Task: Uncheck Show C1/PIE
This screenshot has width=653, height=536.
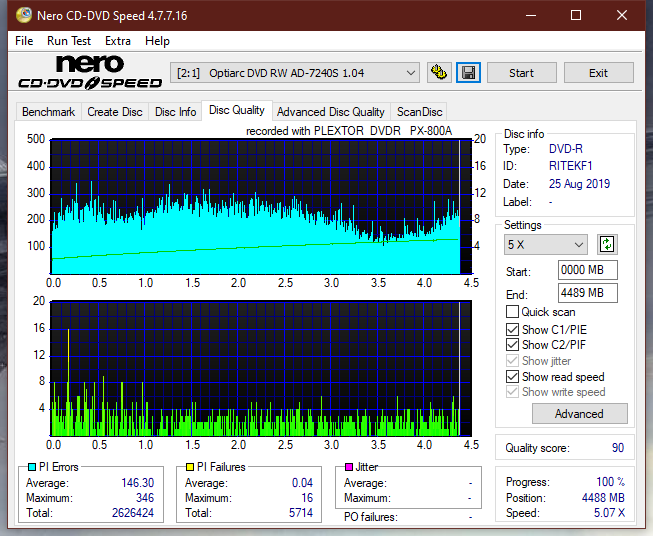Action: (x=512, y=329)
